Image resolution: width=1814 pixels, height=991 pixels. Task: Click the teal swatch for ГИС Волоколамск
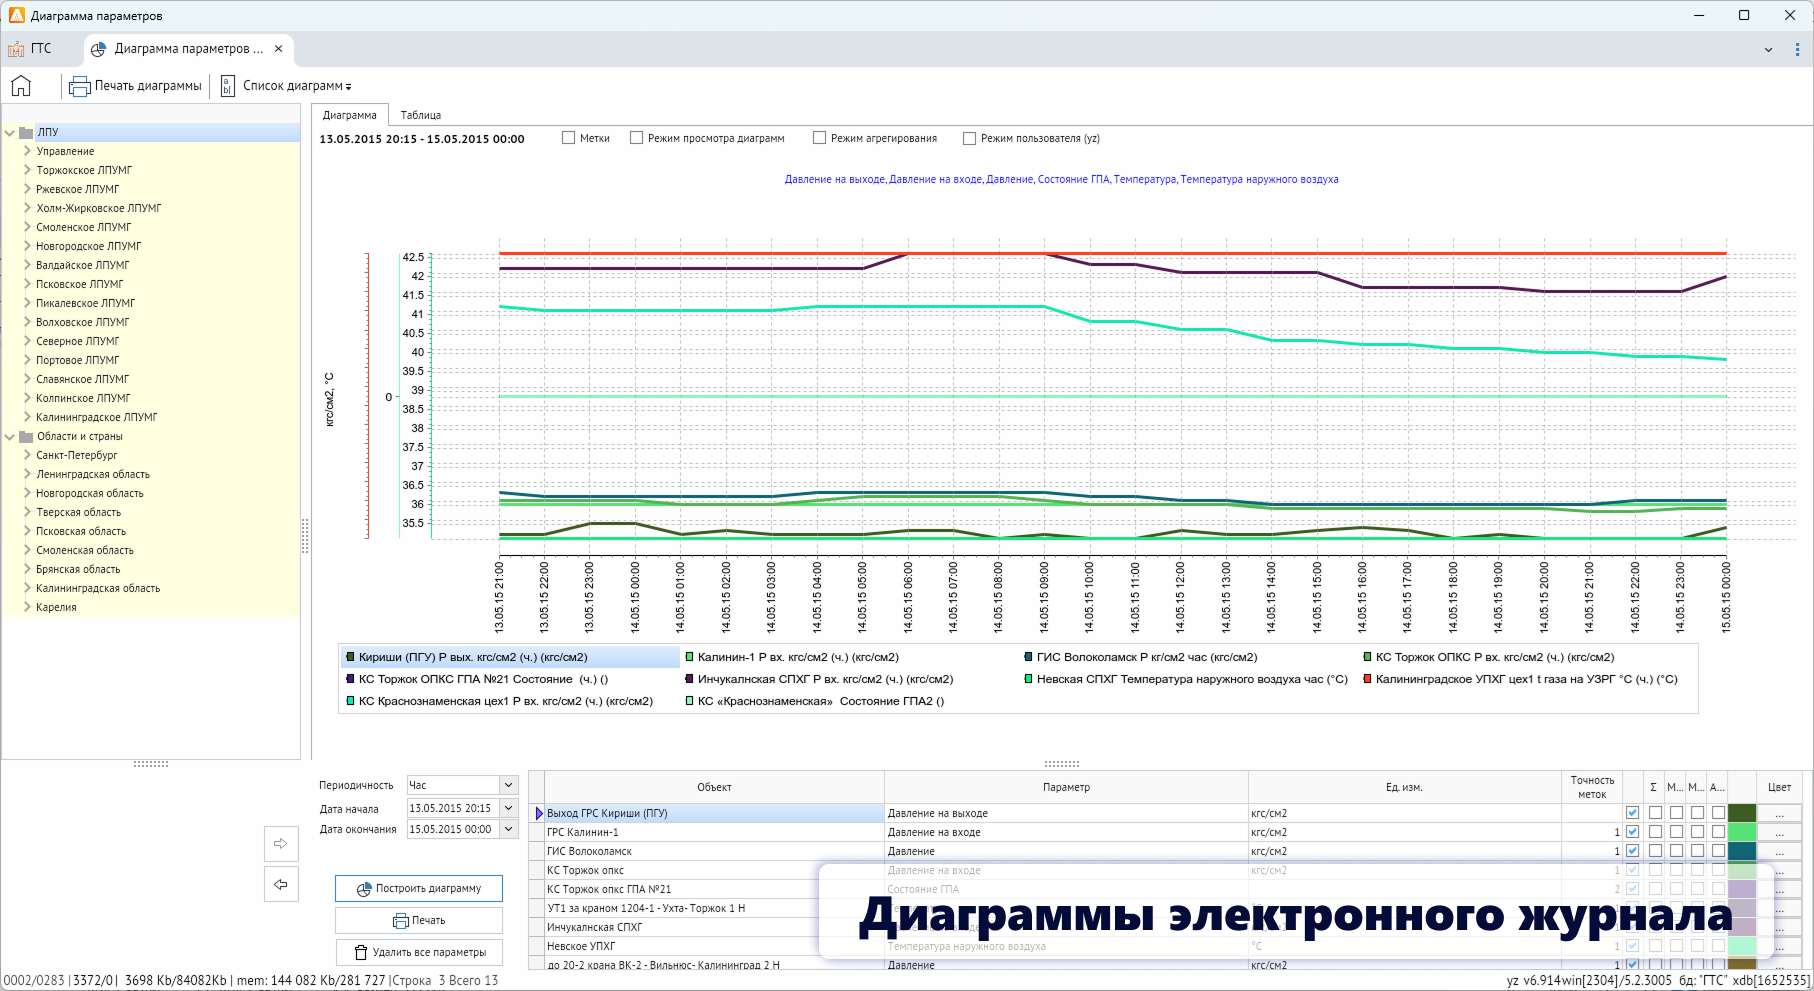[1742, 851]
